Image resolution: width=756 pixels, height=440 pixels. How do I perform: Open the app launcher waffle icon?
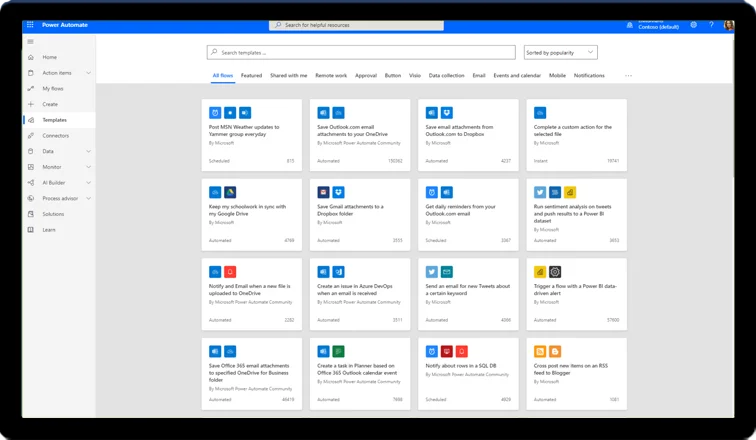tap(30, 24)
